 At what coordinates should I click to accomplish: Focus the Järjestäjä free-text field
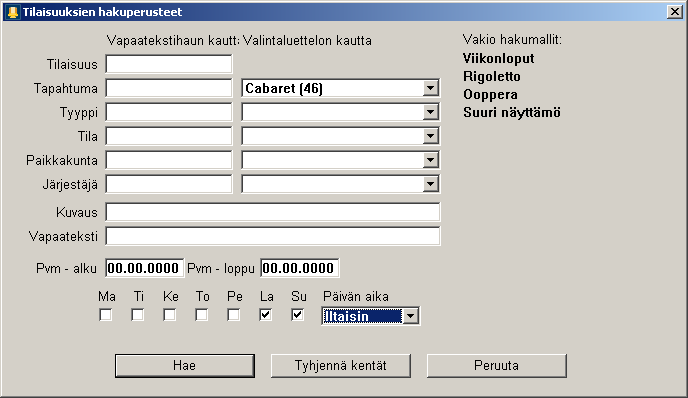169,184
